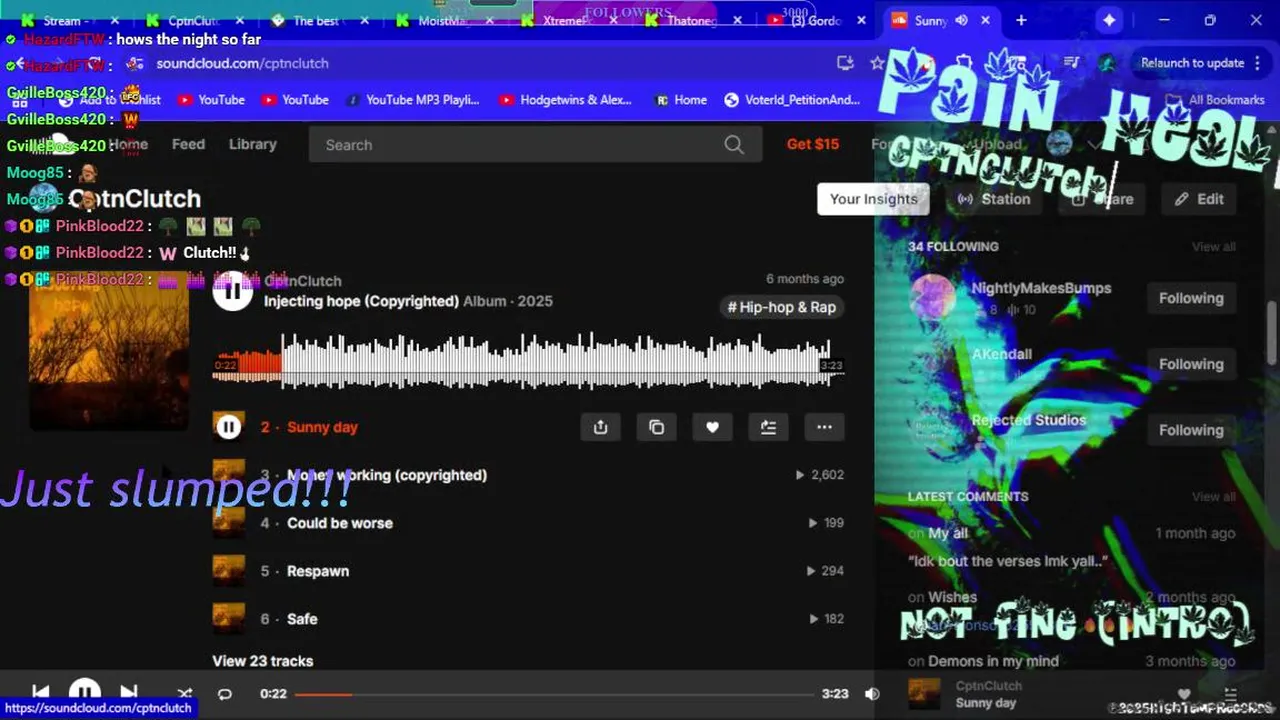Open the Chrome profile avatar
This screenshot has width=1280, height=720.
click(x=1107, y=63)
